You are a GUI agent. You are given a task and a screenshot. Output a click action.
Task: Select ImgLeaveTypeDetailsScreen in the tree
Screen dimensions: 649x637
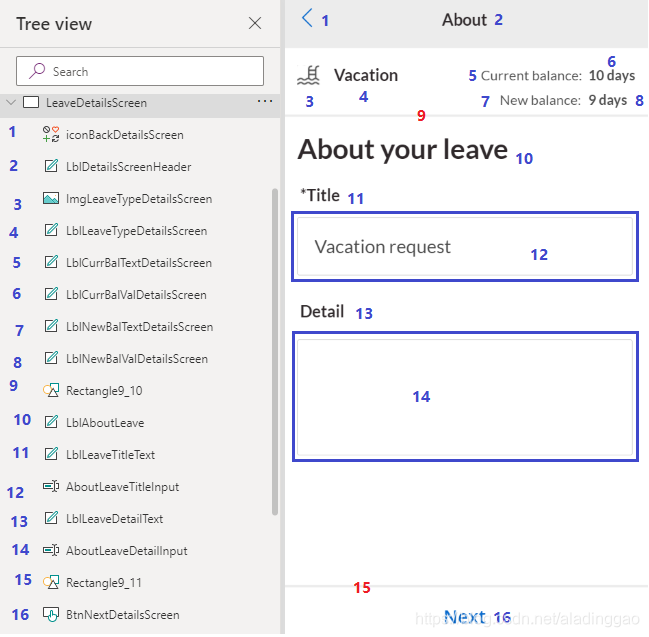click(139, 199)
